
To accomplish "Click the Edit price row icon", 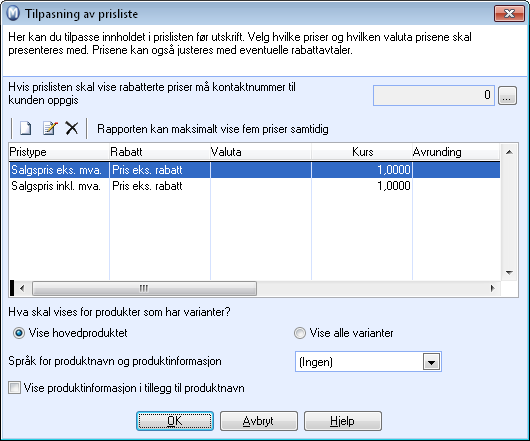I will point(50,129).
